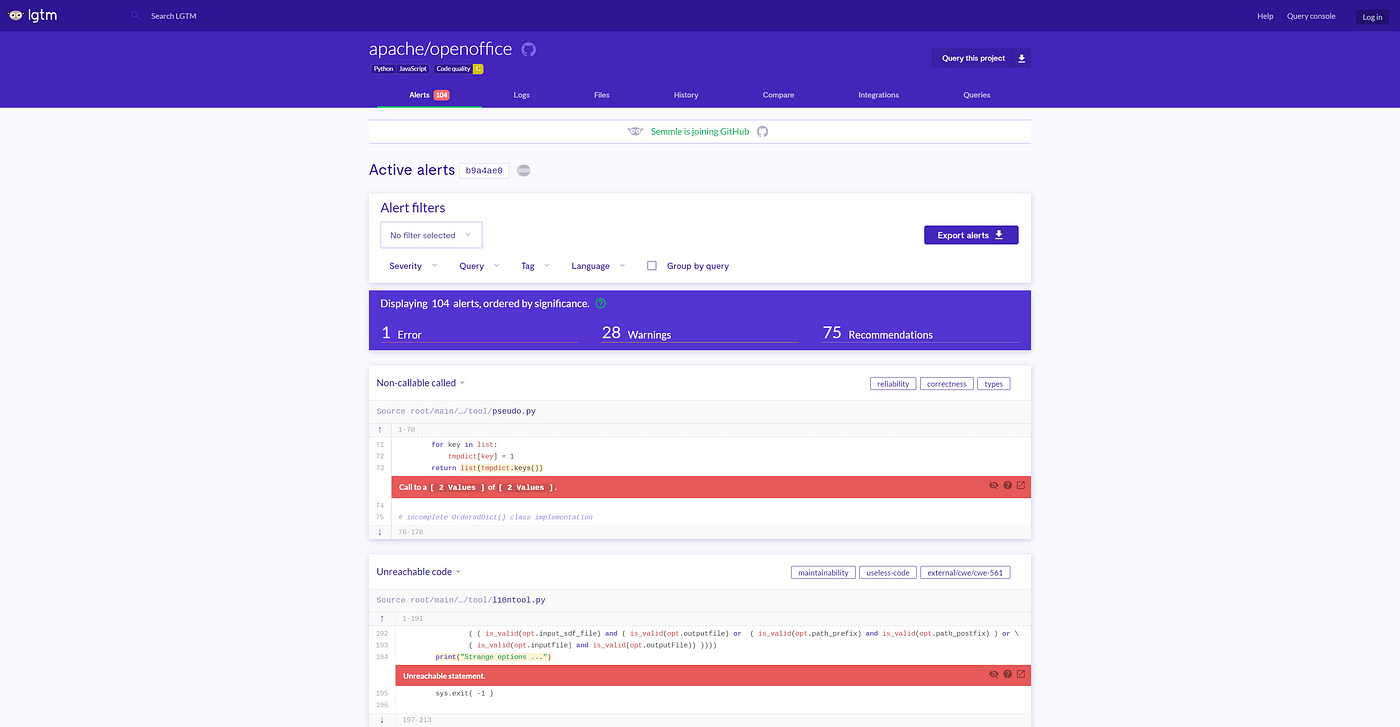Switch to the Files tab

pos(602,95)
